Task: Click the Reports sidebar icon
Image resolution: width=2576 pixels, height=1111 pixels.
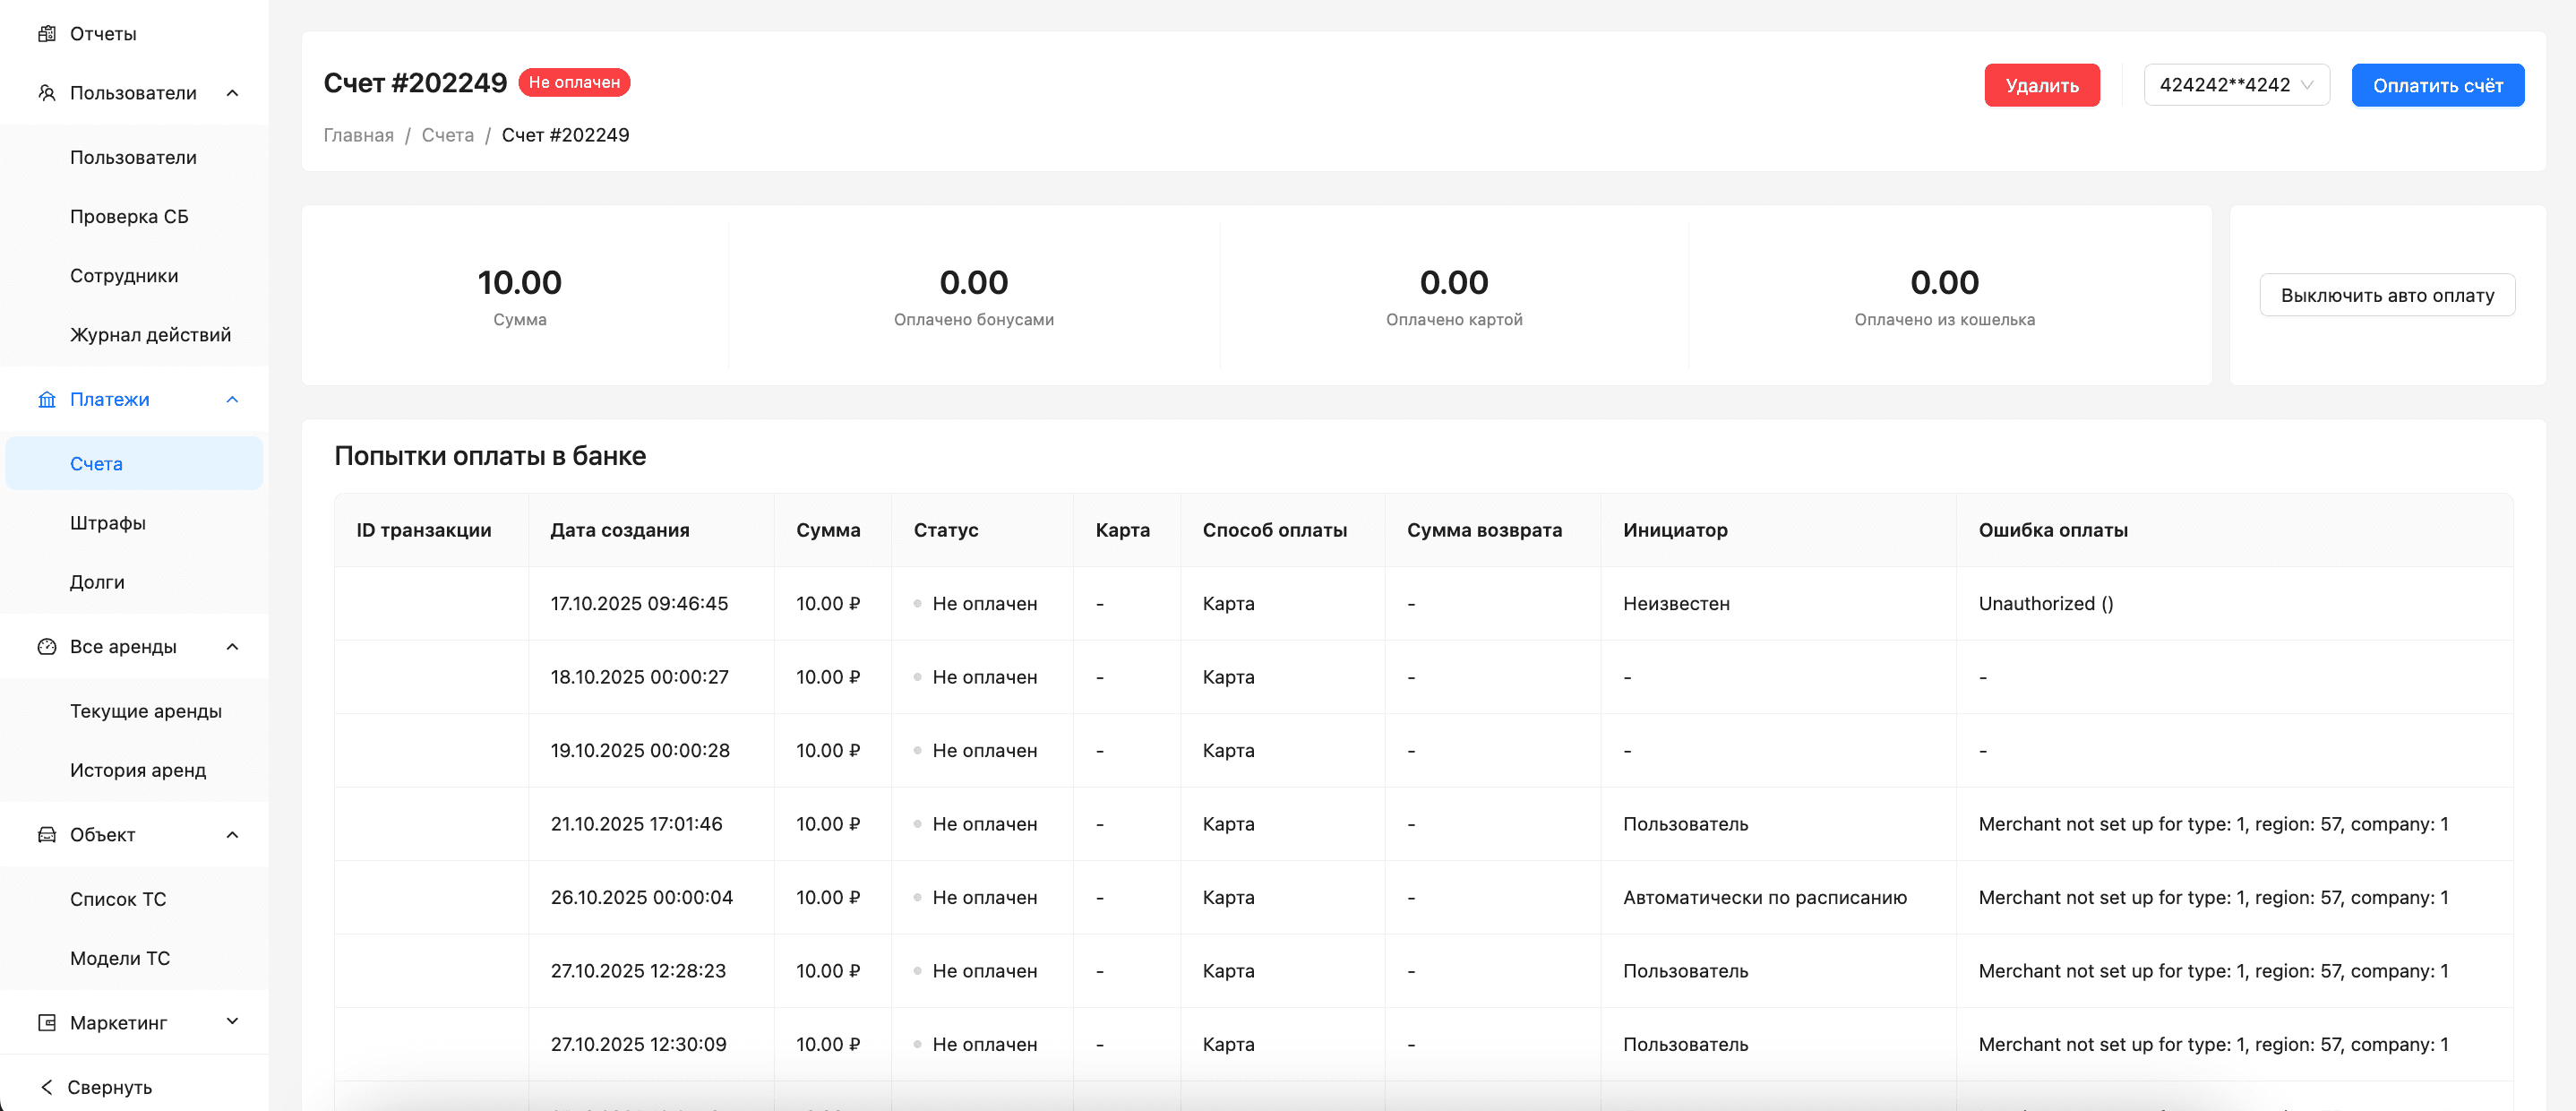Action: point(46,34)
